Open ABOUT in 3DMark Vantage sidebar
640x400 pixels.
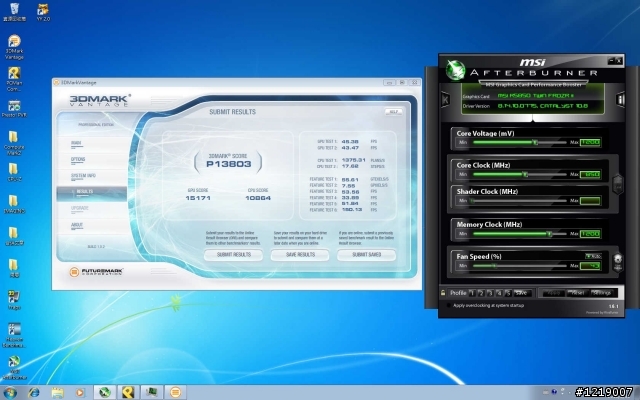pos(77,225)
